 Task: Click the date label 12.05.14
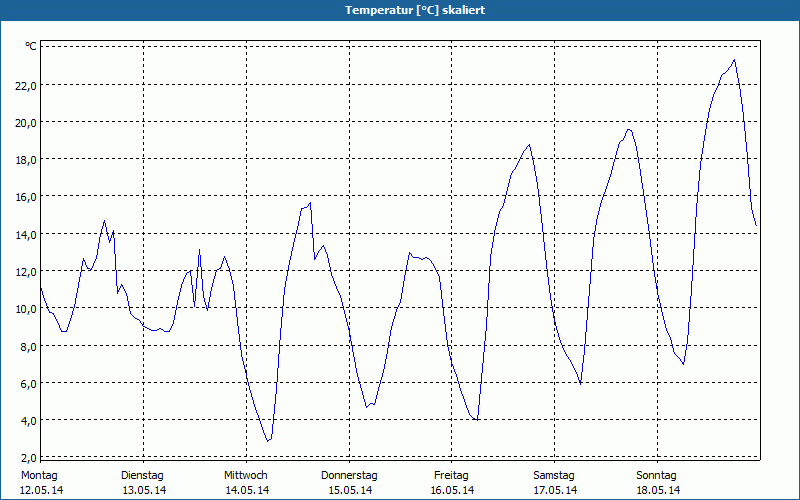pos(40,490)
